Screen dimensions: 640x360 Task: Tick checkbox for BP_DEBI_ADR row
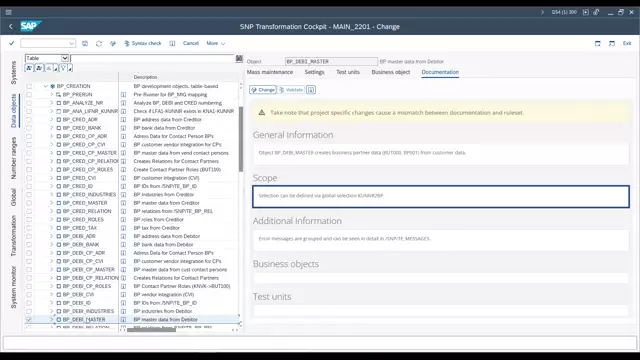pyautogui.click(x=29, y=236)
